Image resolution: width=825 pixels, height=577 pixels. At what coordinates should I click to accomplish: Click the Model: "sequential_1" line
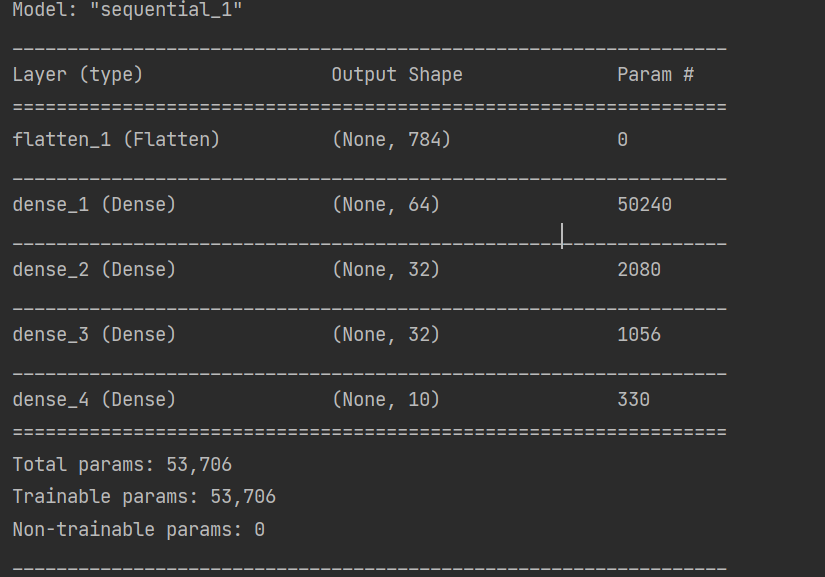[127, 9]
